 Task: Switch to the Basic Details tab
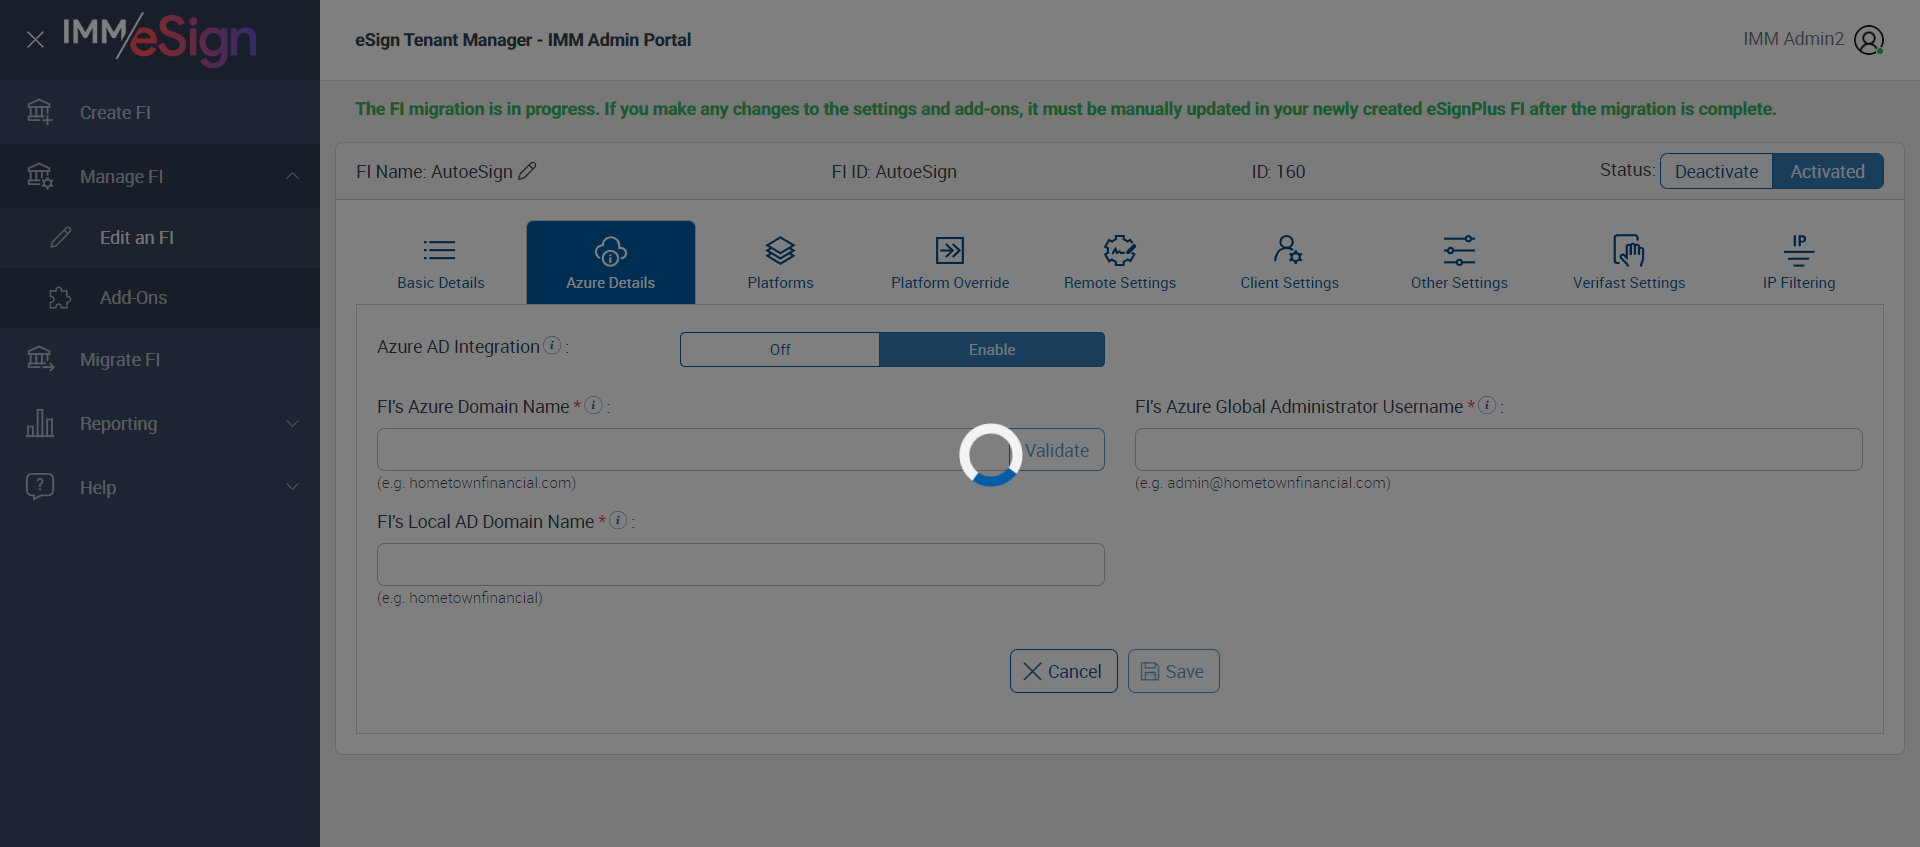point(440,262)
